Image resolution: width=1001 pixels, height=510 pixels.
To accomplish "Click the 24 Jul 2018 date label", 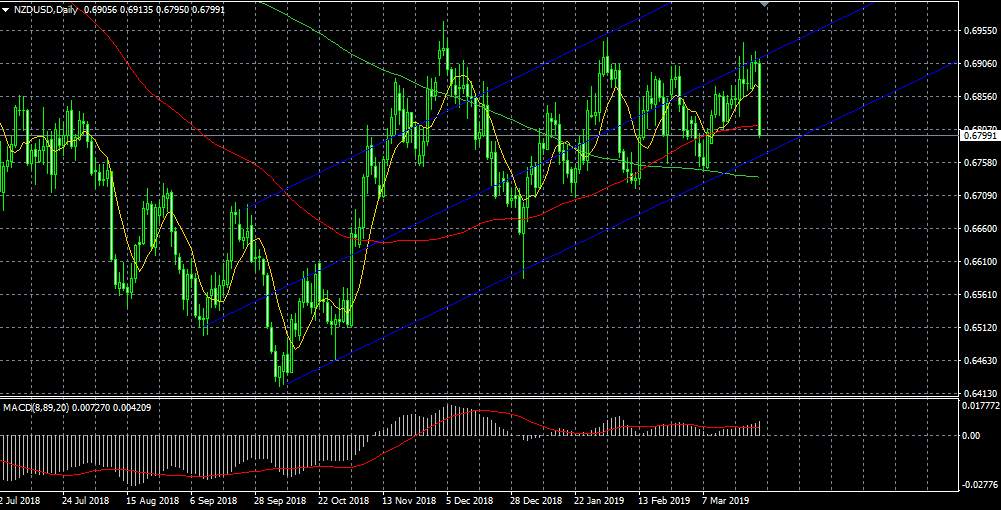I will tap(86, 501).
